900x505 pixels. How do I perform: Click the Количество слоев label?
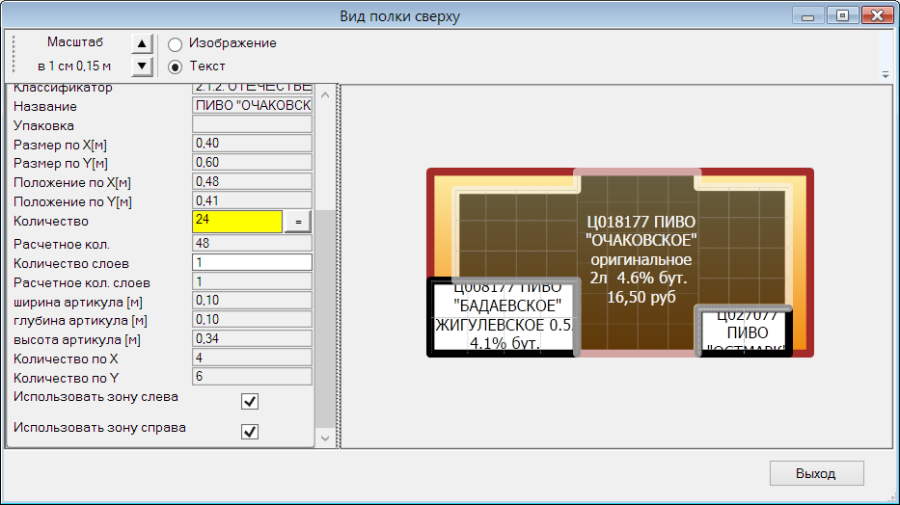(x=71, y=263)
